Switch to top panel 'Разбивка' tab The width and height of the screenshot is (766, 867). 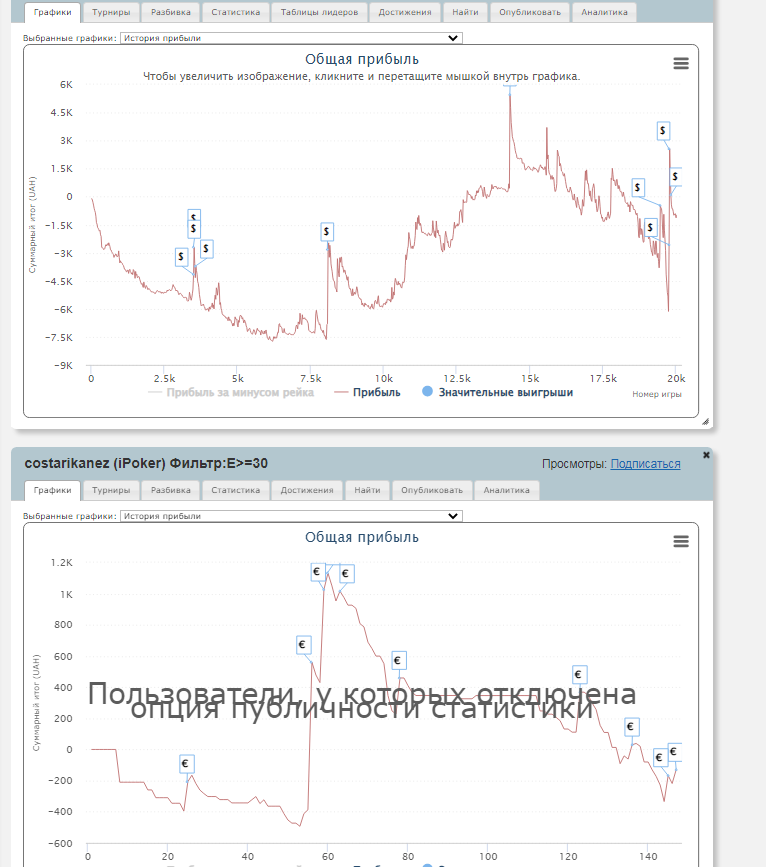click(x=171, y=12)
